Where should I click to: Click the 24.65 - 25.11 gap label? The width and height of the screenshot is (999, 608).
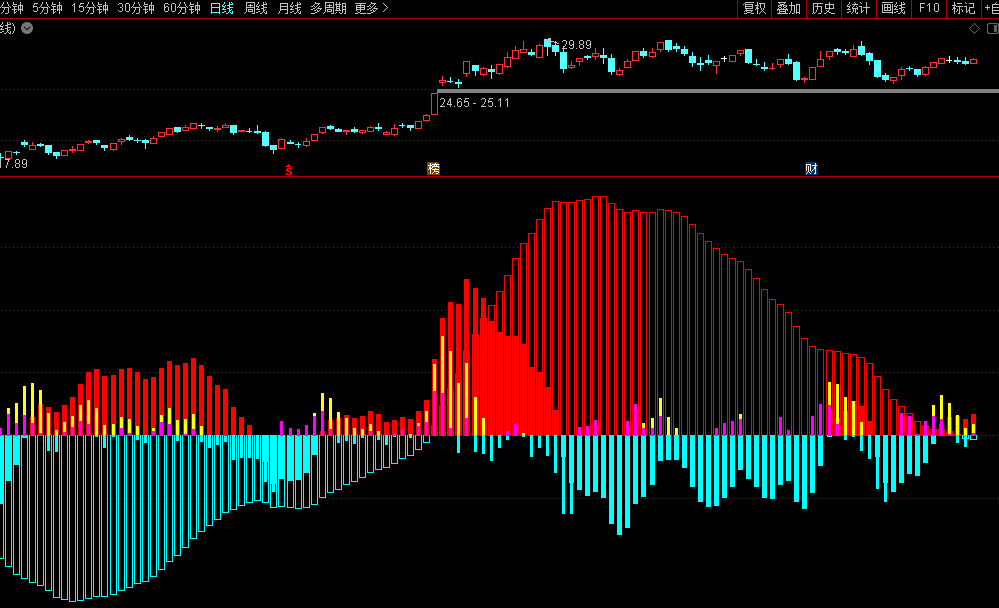474,103
